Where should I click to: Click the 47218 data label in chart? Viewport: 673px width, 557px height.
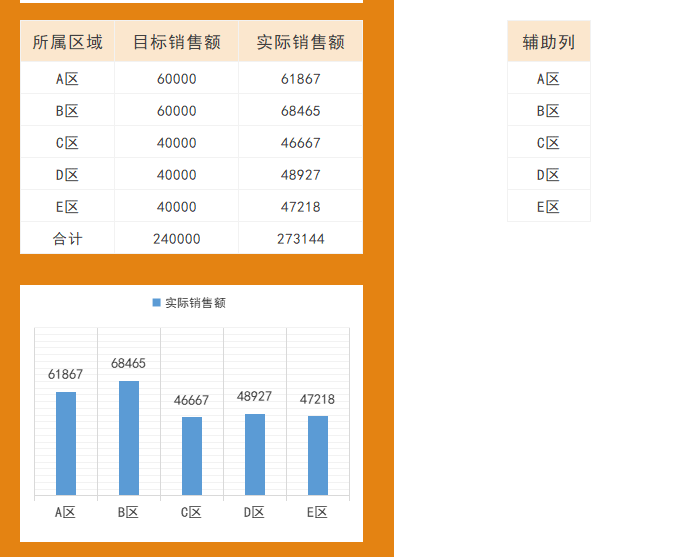click(317, 400)
